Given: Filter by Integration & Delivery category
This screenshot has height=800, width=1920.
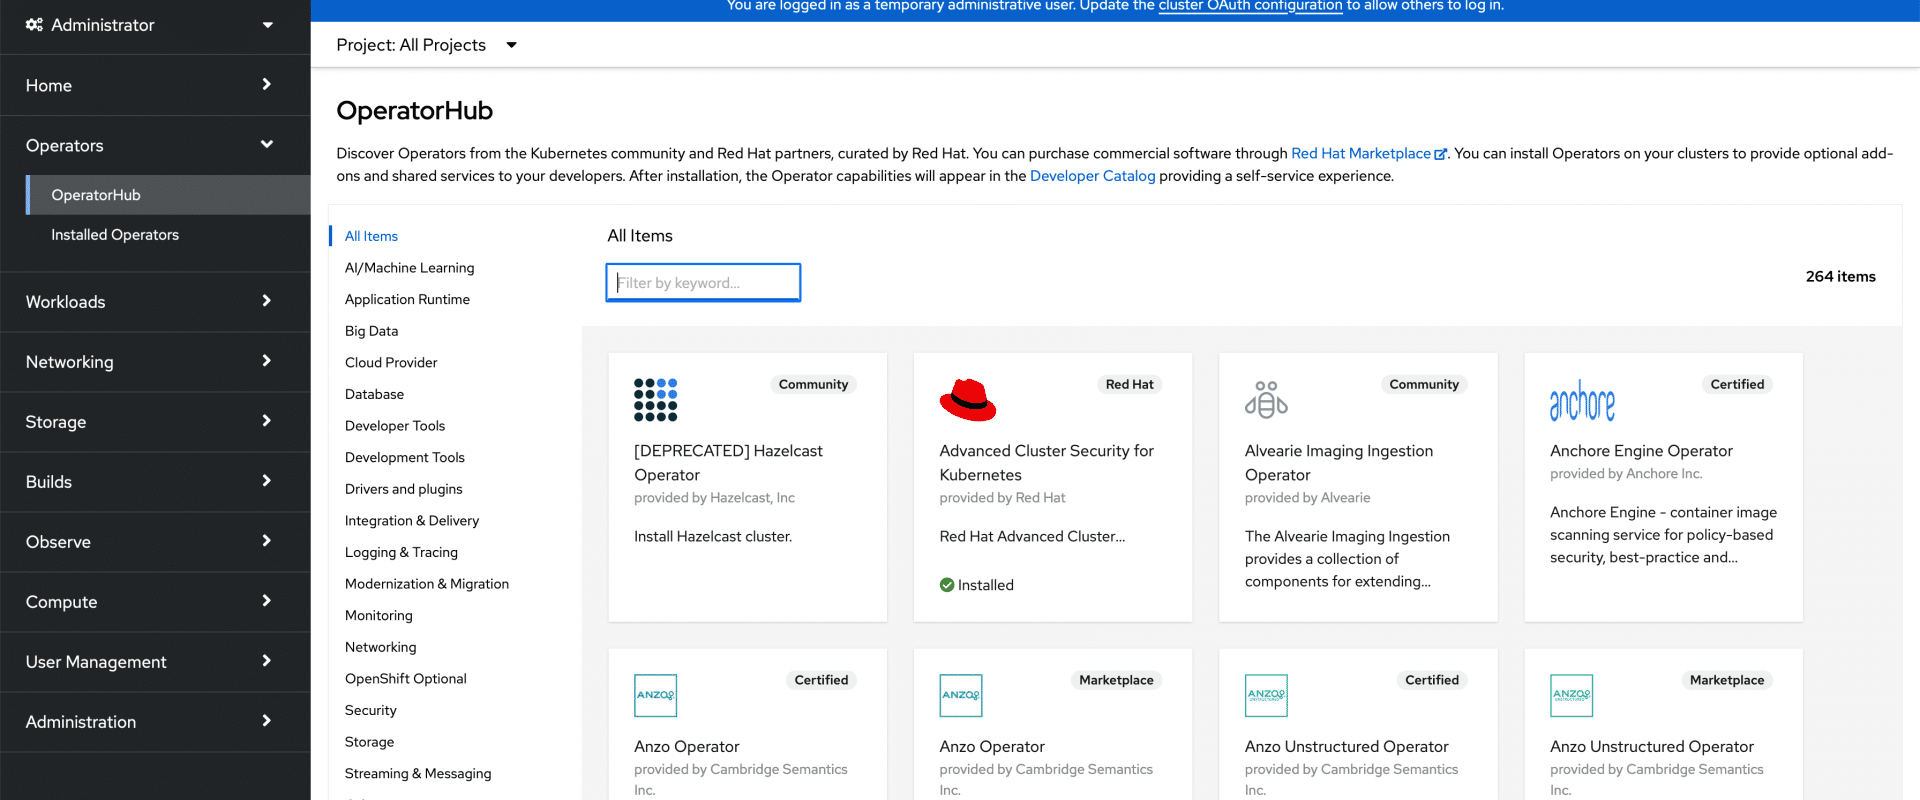Looking at the screenshot, I should point(412,521).
